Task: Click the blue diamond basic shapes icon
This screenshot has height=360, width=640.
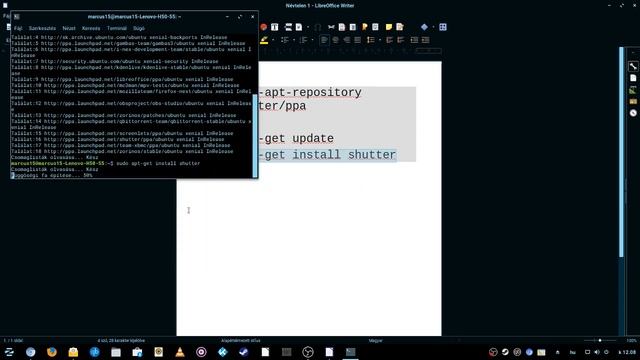Action: click(424, 27)
